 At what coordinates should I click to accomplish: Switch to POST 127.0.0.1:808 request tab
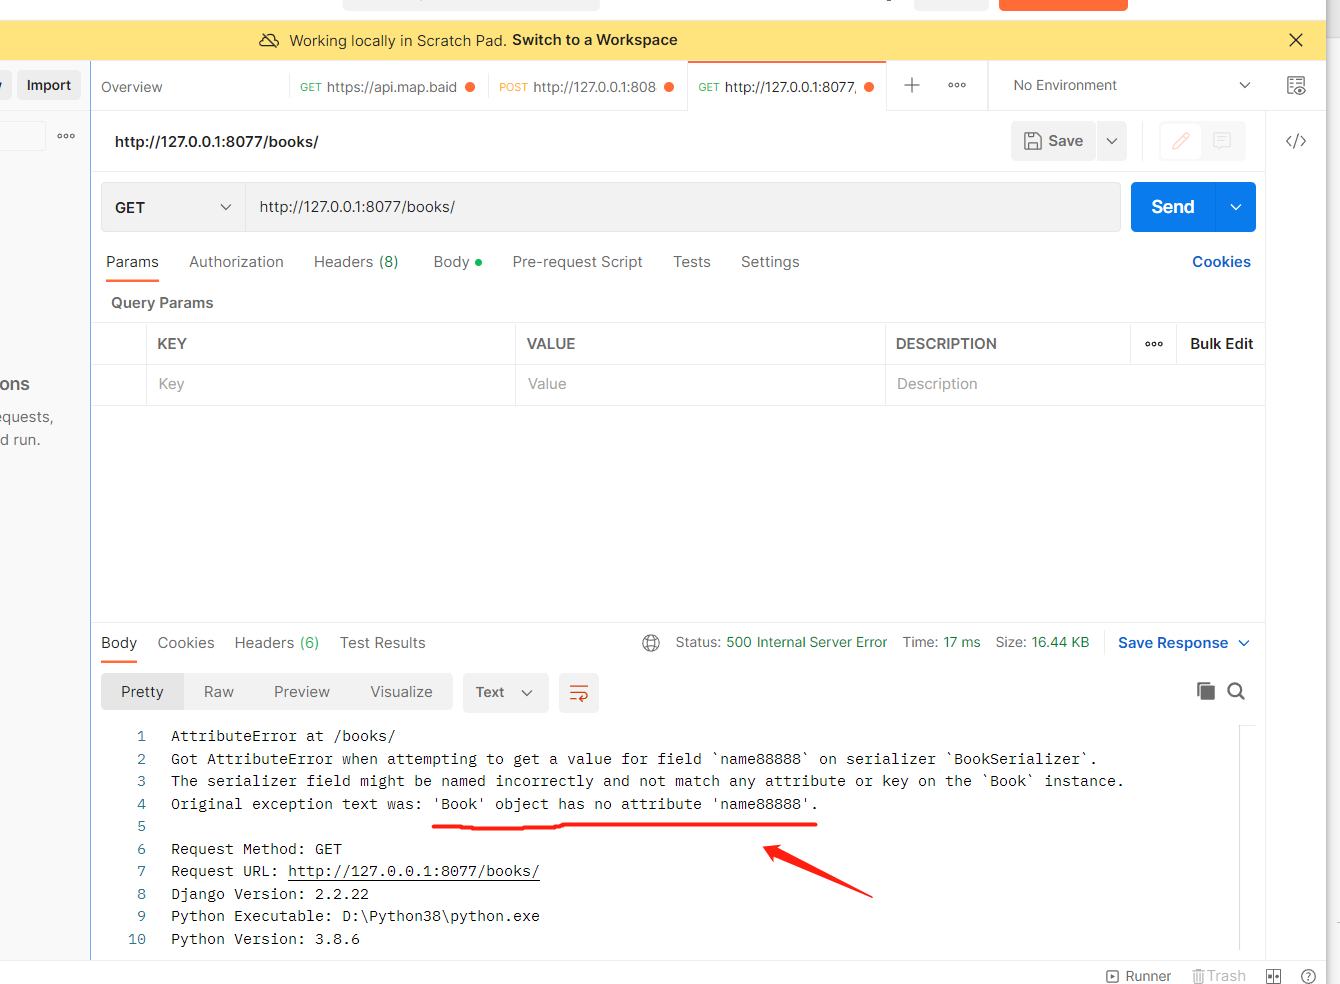(587, 87)
